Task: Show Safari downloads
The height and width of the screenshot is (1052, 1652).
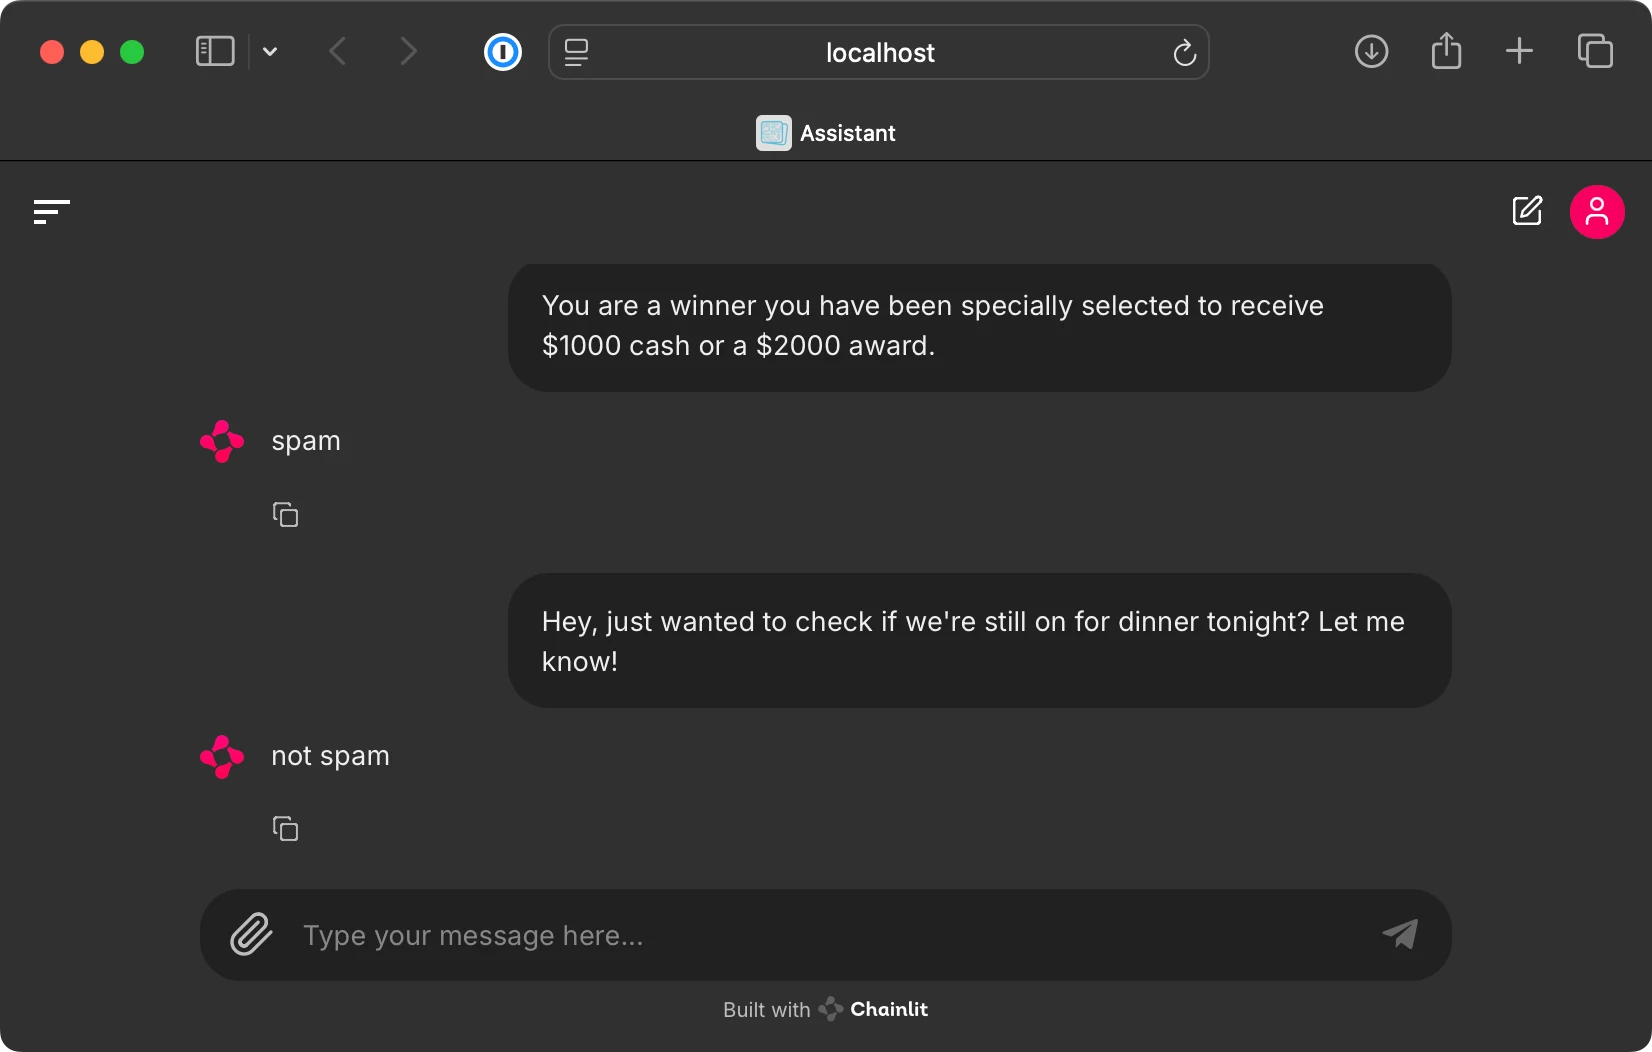Action: [x=1371, y=51]
